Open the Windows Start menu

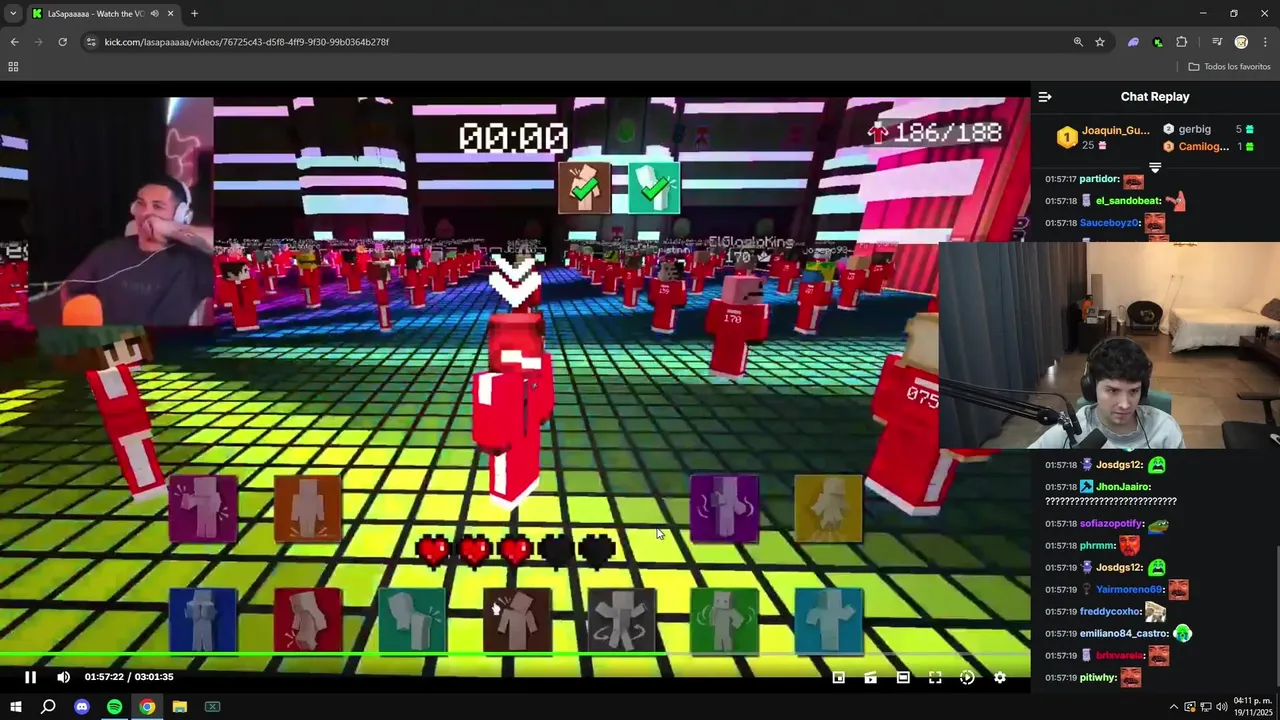16,707
